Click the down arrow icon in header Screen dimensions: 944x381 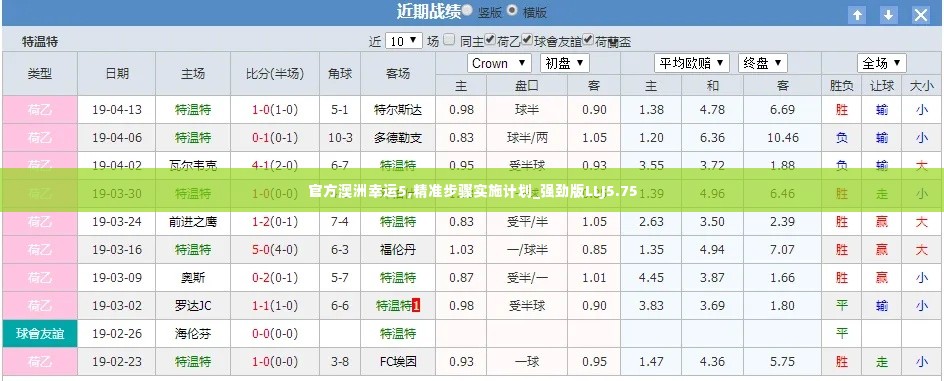click(x=888, y=15)
